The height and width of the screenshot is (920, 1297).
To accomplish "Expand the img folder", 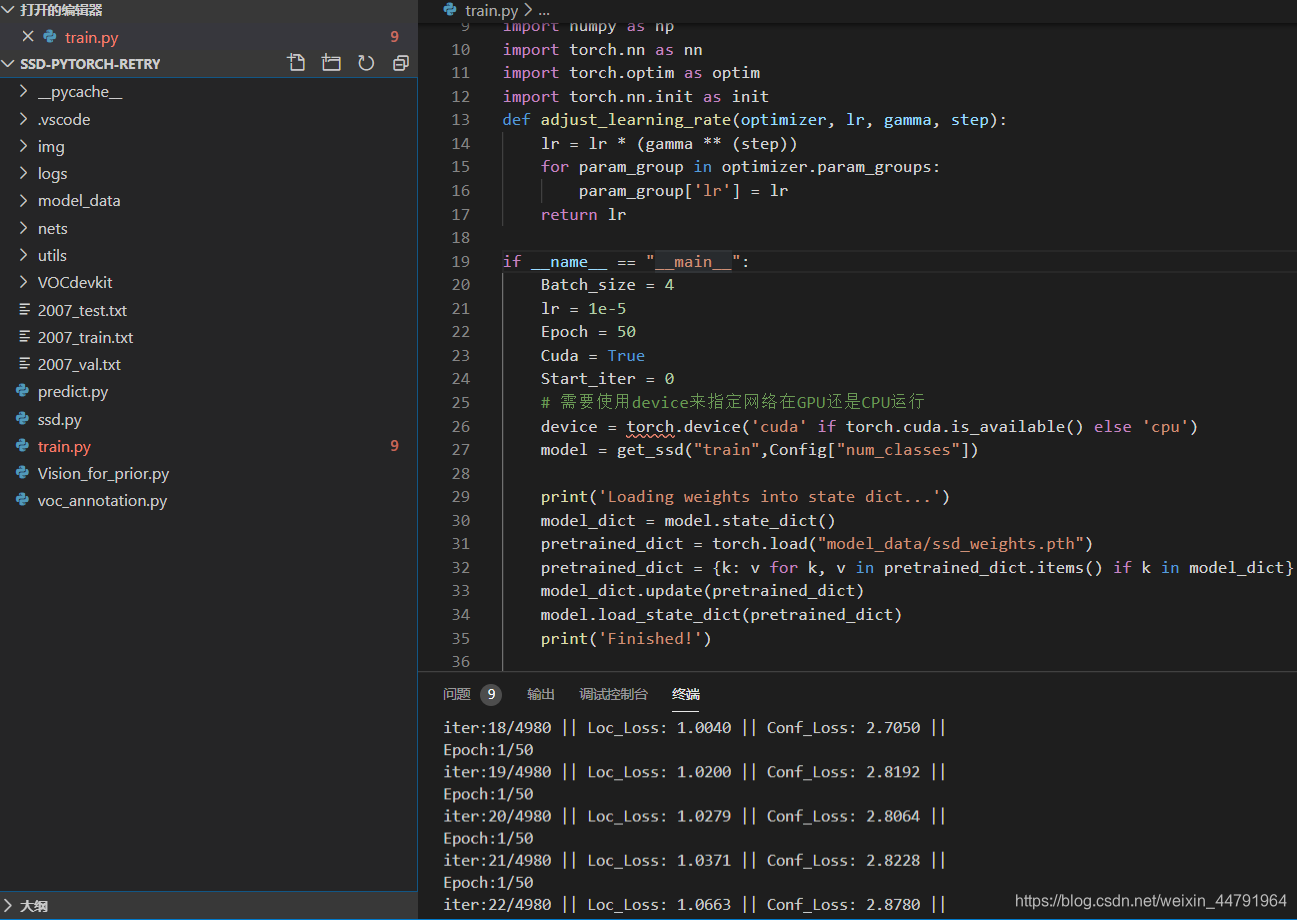I will [24, 146].
